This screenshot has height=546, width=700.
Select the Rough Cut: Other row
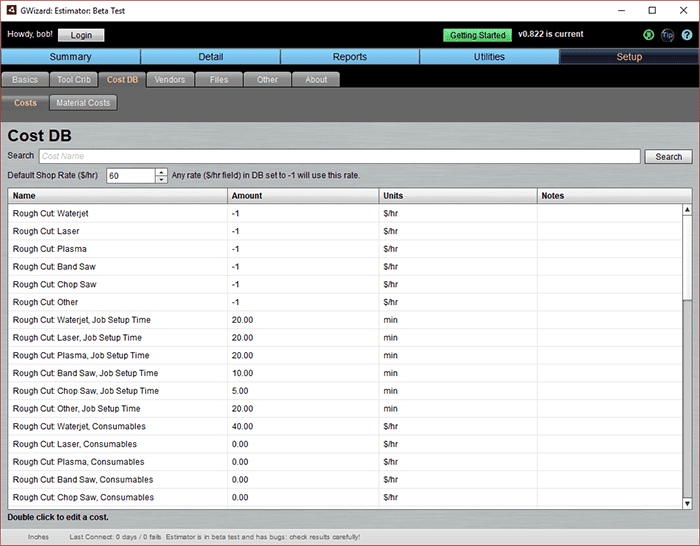pyautogui.click(x=345, y=302)
